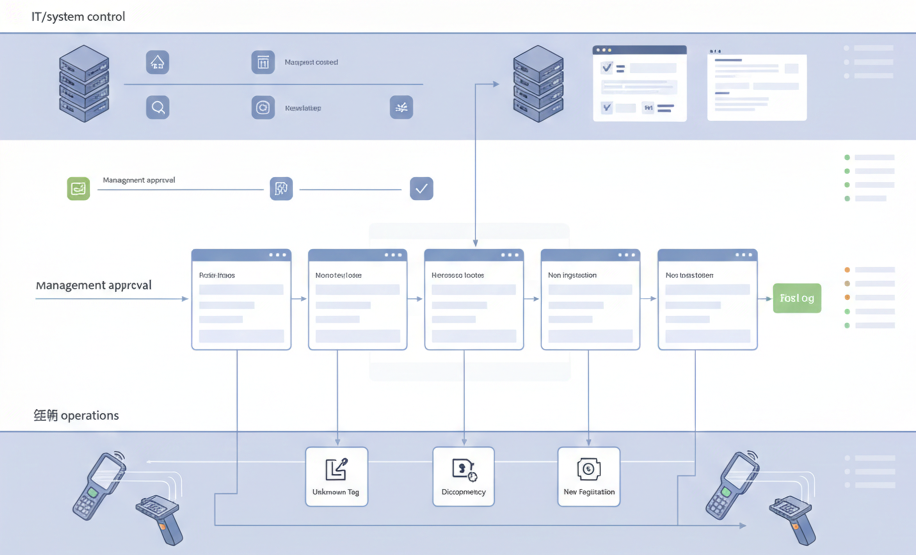The image size is (916, 555).
Task: Select the New Registration clock icon box
Action: 589,476
